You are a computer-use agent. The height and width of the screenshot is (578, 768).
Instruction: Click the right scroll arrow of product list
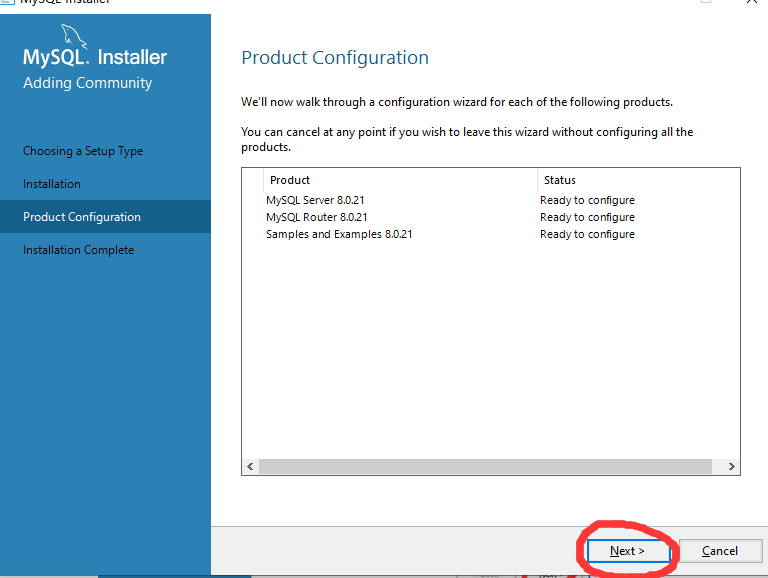click(x=731, y=466)
